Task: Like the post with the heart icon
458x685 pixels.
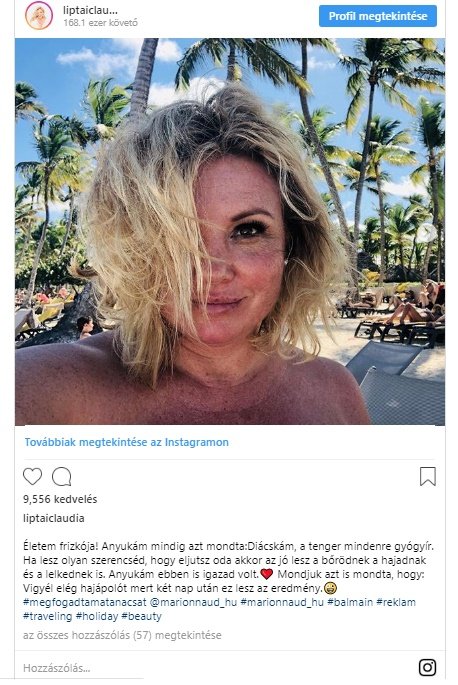Action: pyautogui.click(x=32, y=476)
